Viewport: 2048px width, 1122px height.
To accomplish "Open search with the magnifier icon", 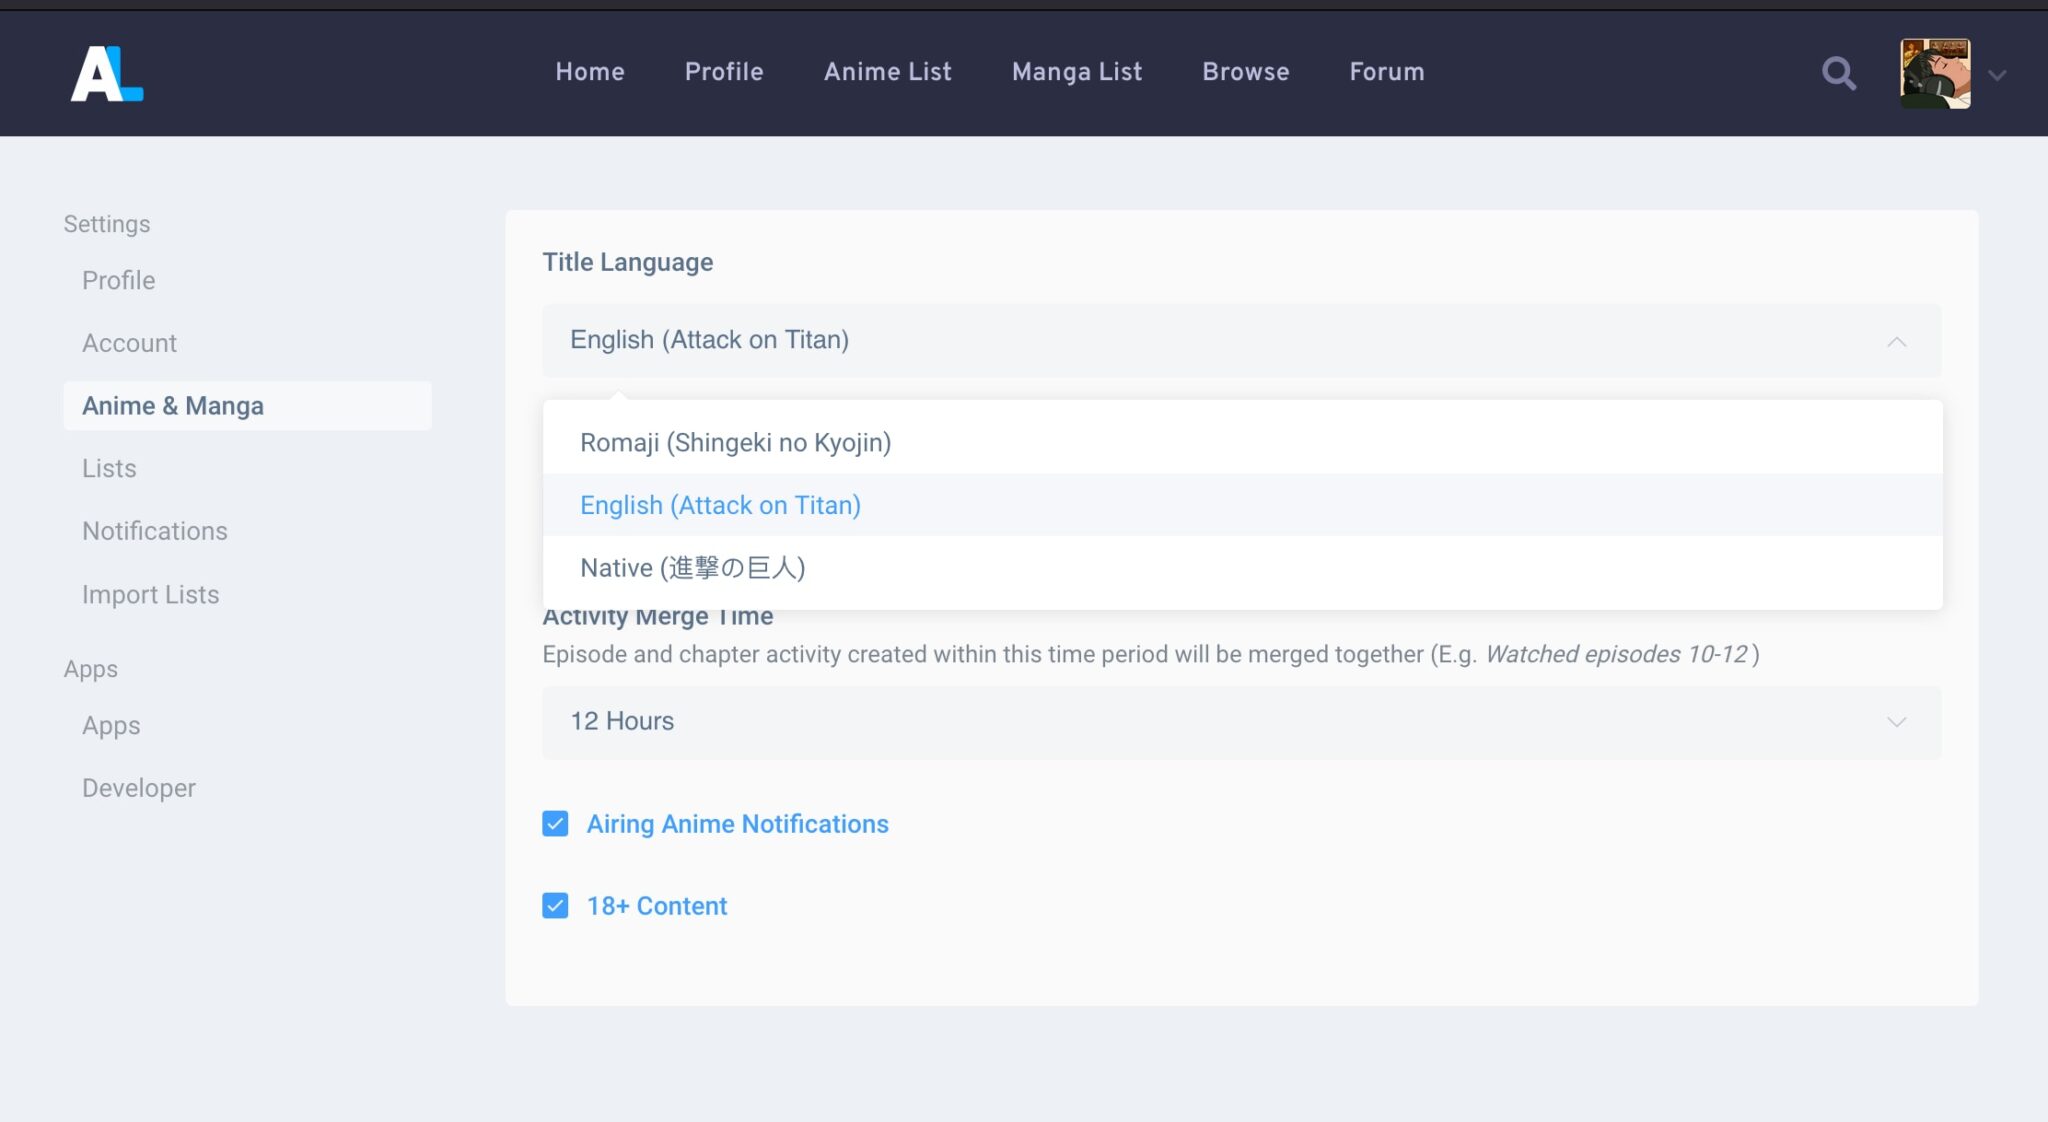I will [1838, 73].
